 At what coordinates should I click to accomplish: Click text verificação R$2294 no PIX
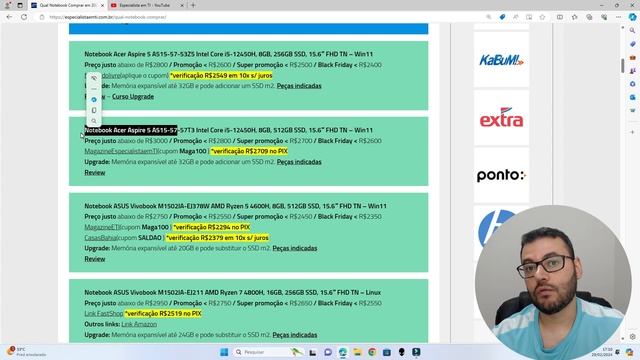click(x=212, y=227)
